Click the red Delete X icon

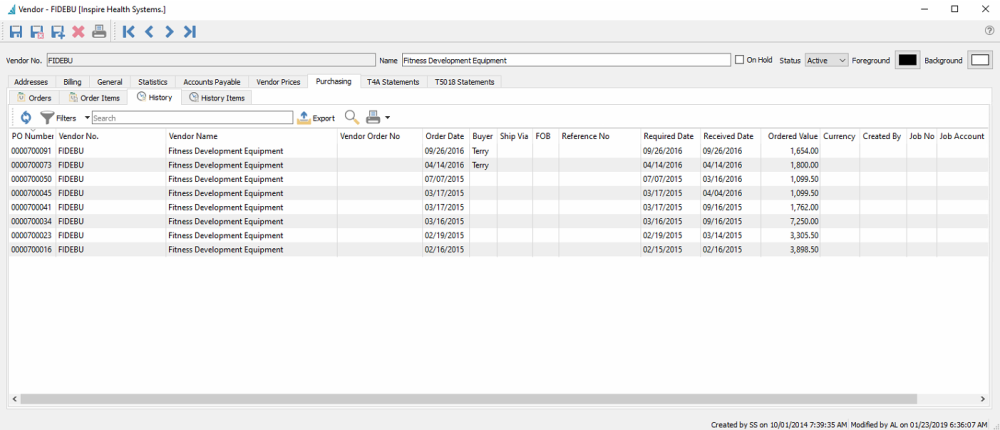[x=78, y=31]
